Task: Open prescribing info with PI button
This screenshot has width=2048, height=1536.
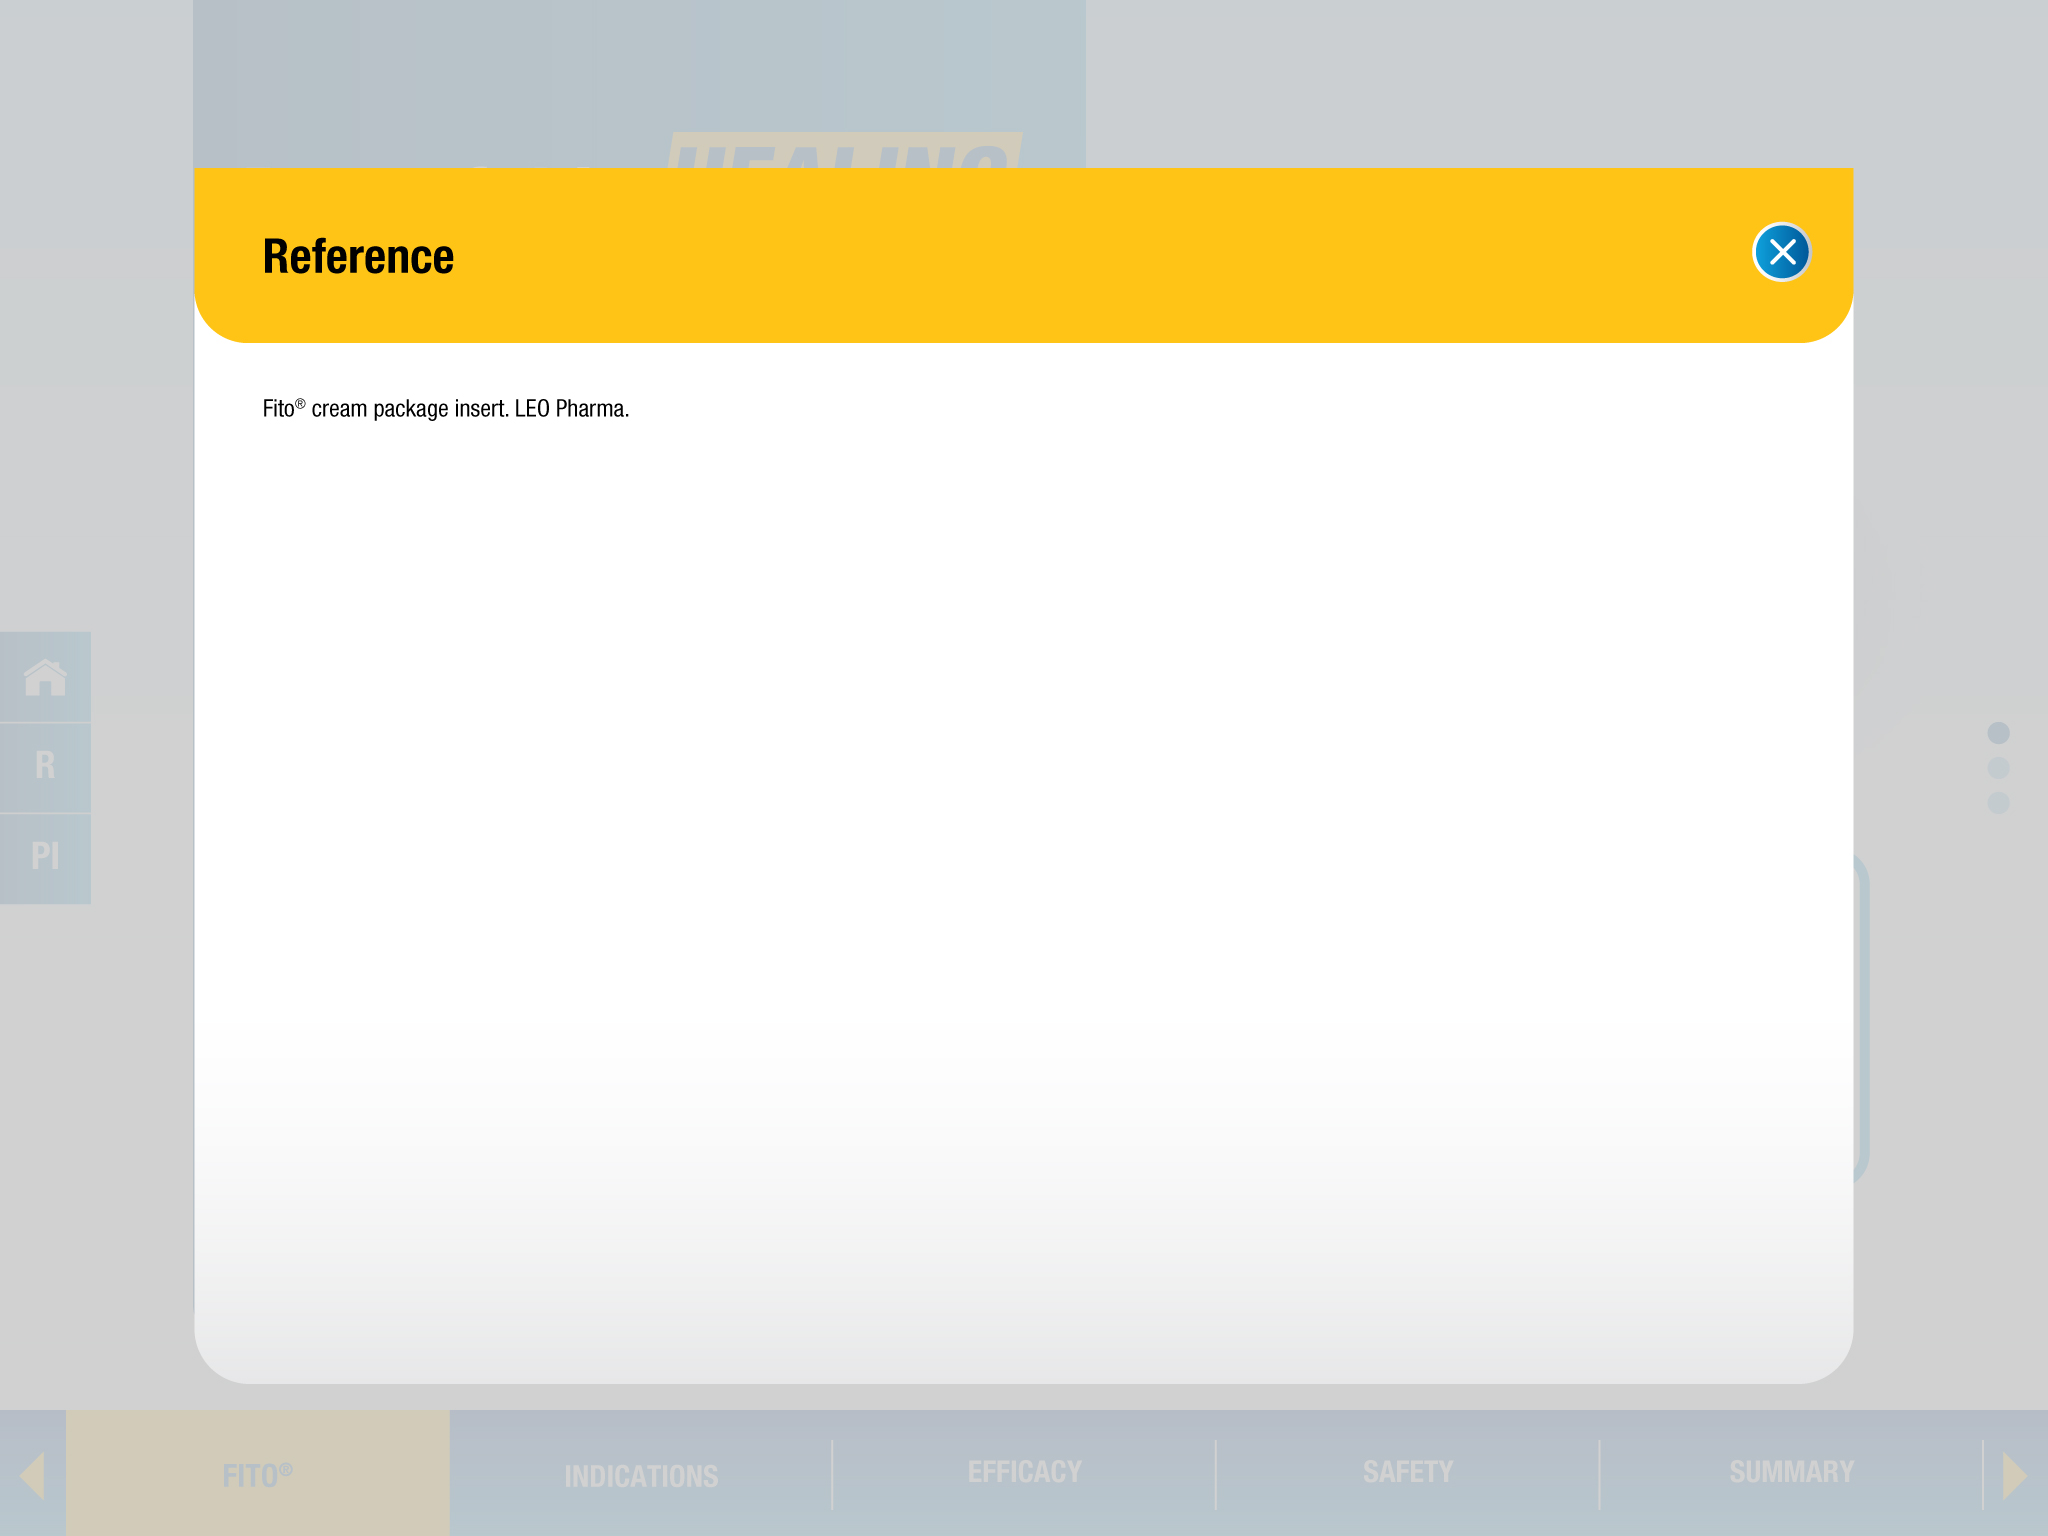Action: 45,857
